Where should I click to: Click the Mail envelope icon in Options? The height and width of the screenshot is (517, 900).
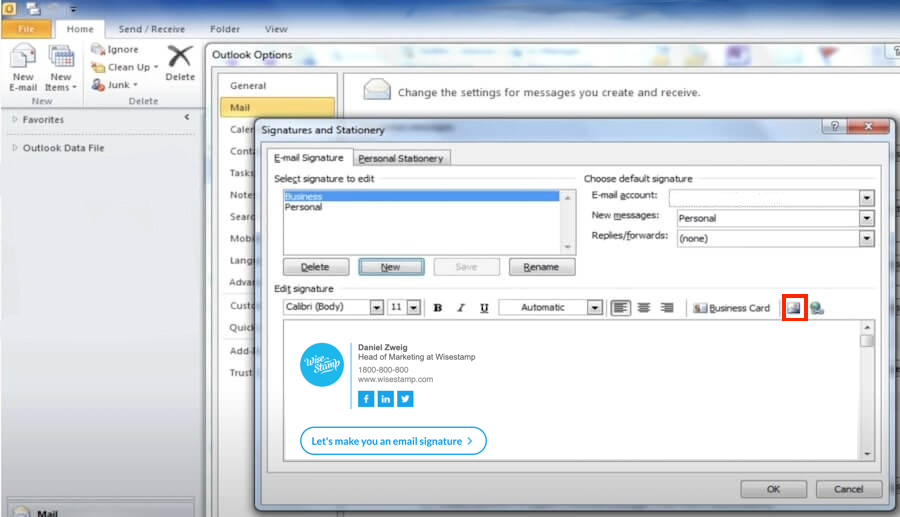[x=377, y=90]
